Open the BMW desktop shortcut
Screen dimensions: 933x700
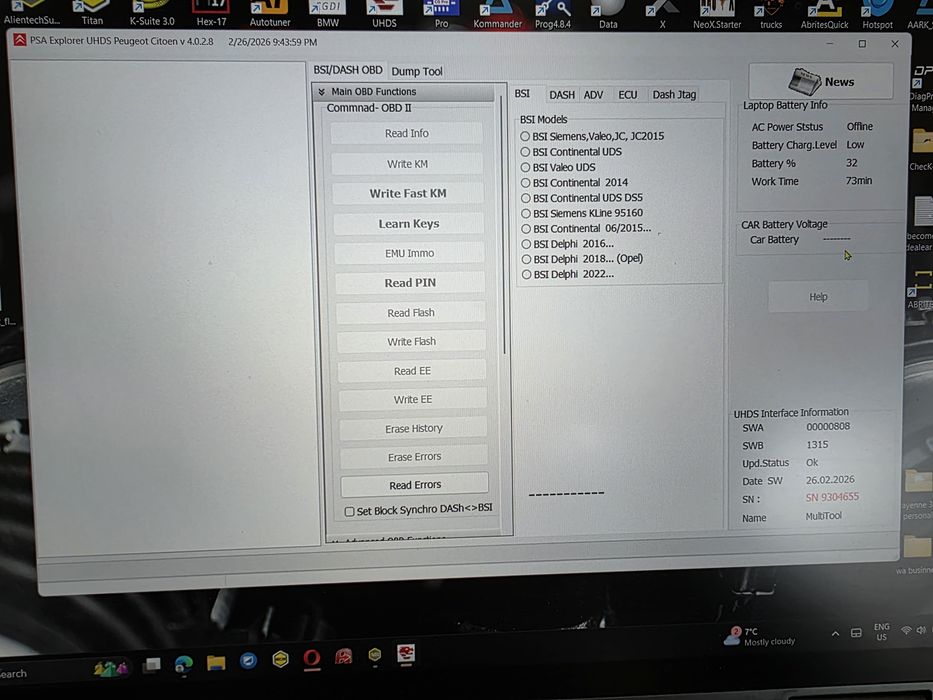coord(327,13)
